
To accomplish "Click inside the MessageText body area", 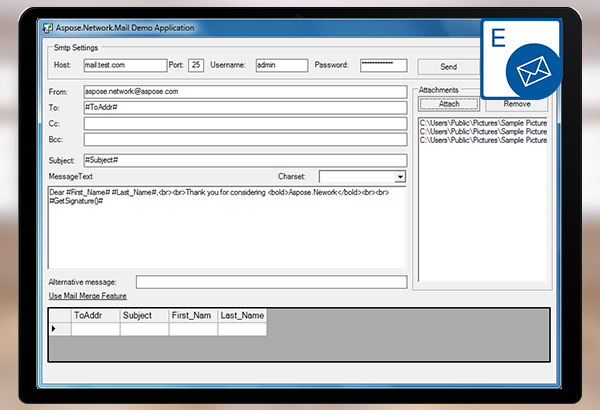I will (x=227, y=228).
